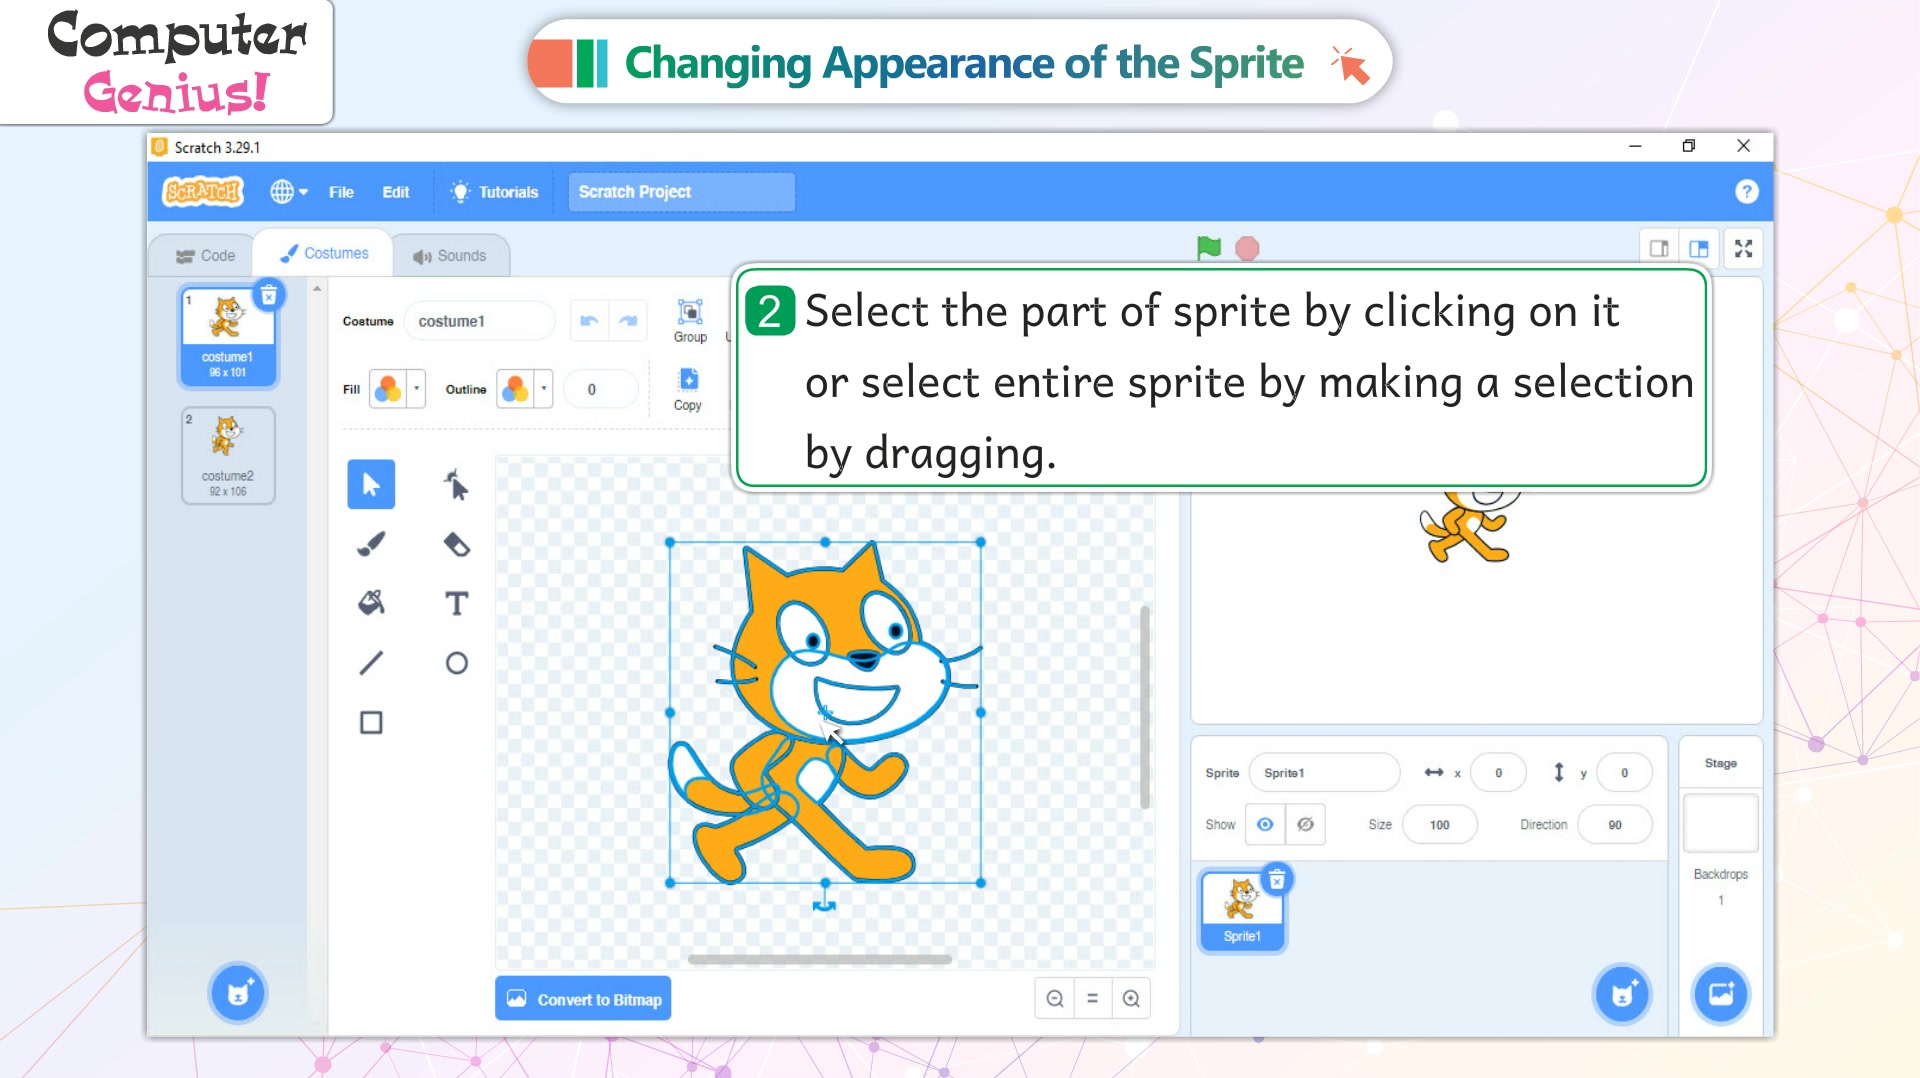This screenshot has height=1078, width=1920.
Task: Open the Outline color dropdown
Action: coord(544,389)
